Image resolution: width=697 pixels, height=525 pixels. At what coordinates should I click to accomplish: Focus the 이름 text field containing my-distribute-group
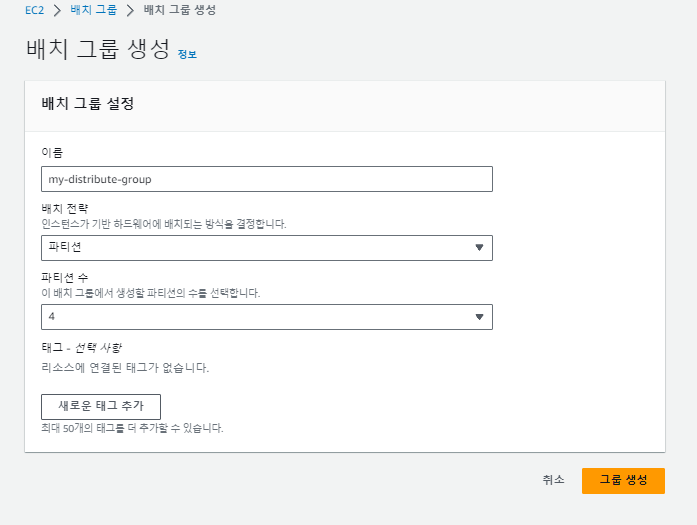[x=267, y=179]
